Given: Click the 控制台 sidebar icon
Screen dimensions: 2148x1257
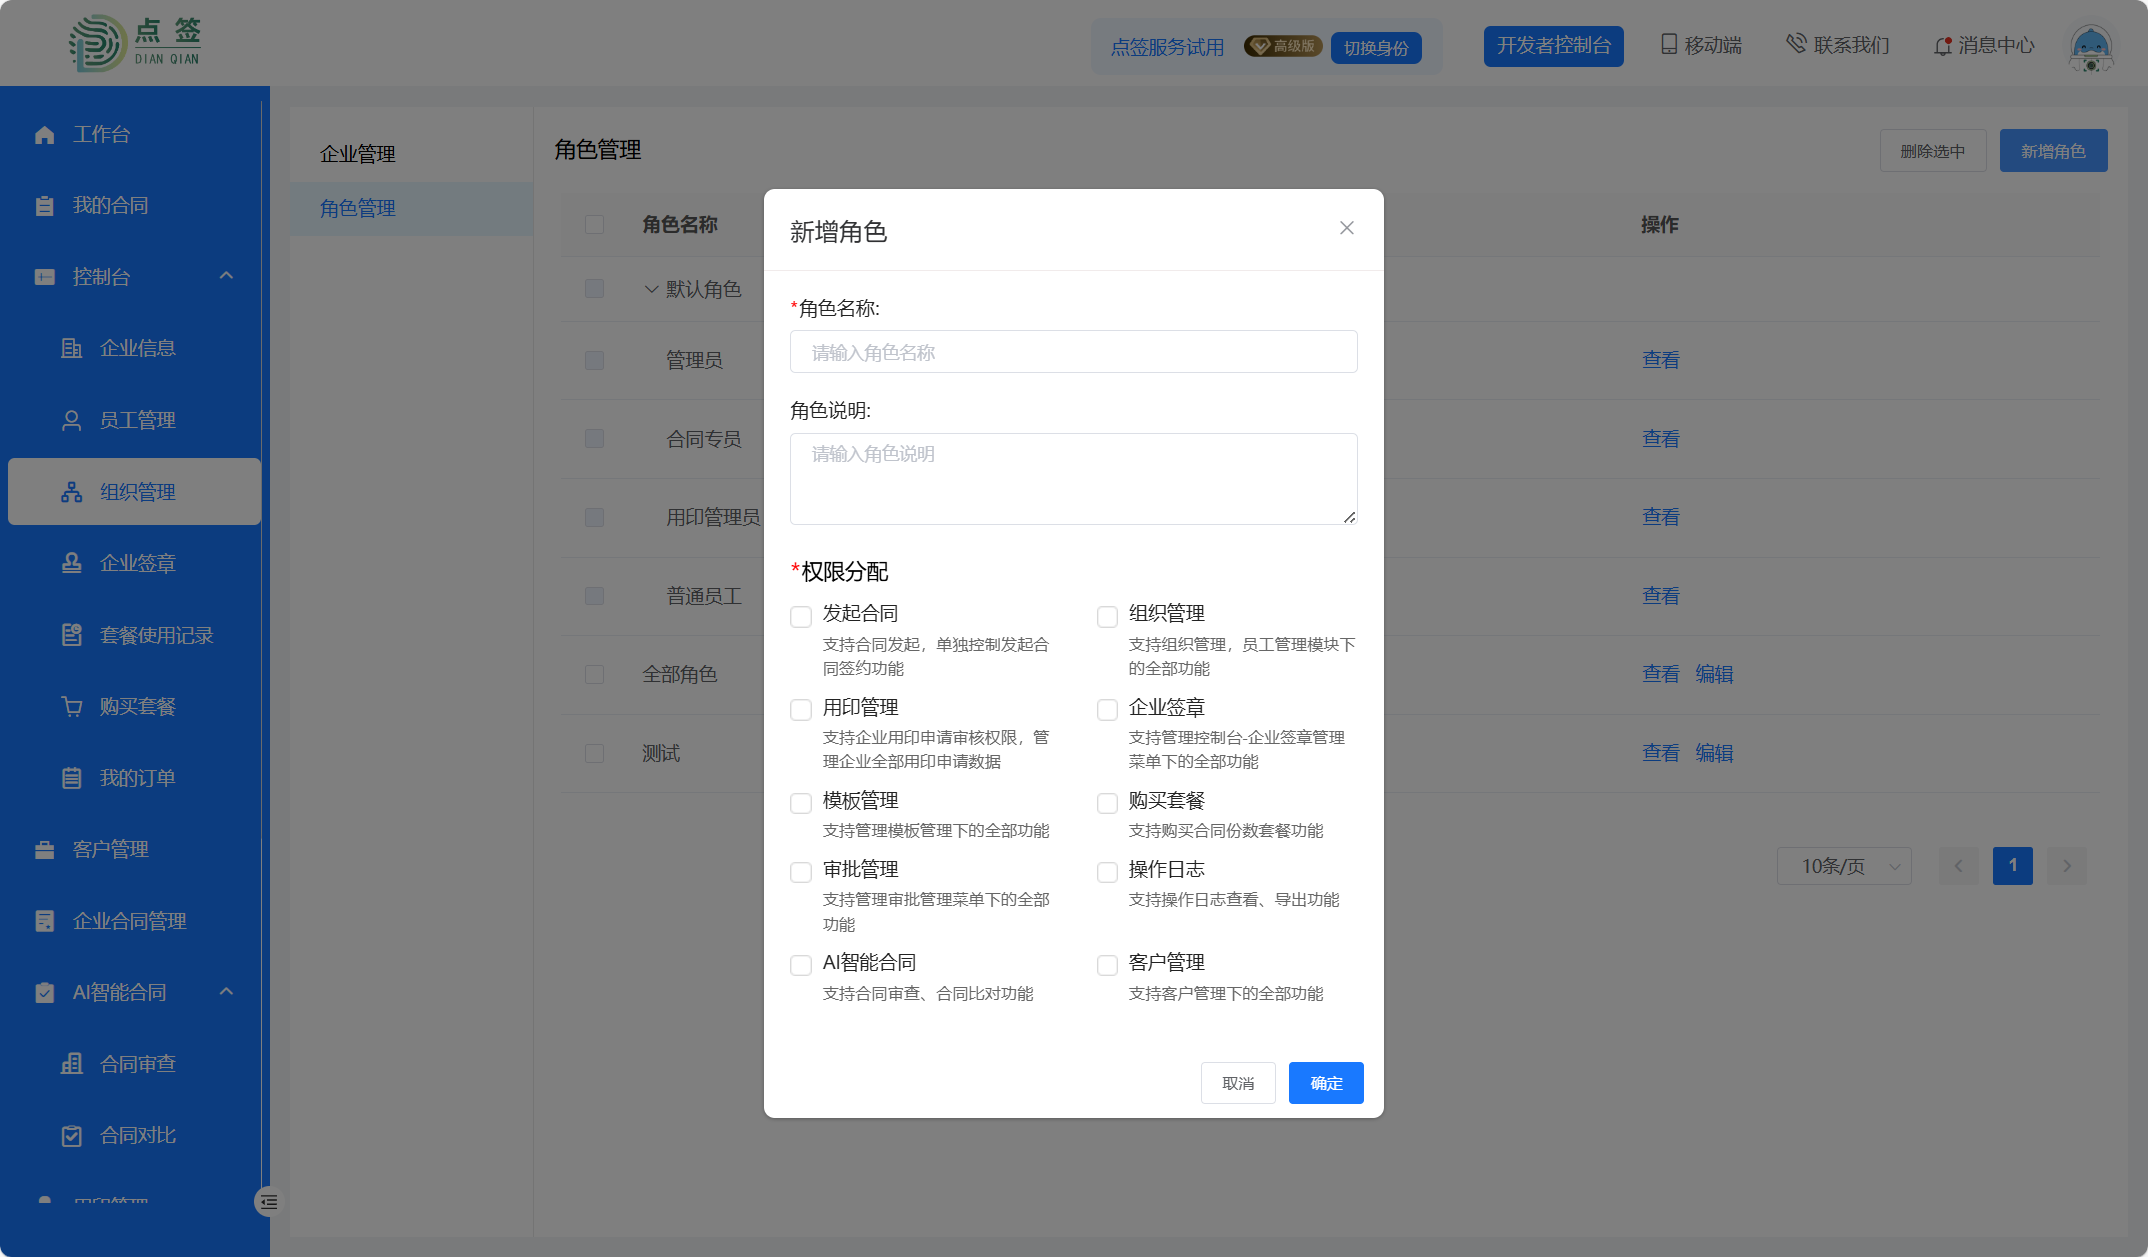Looking at the screenshot, I should pyautogui.click(x=45, y=277).
